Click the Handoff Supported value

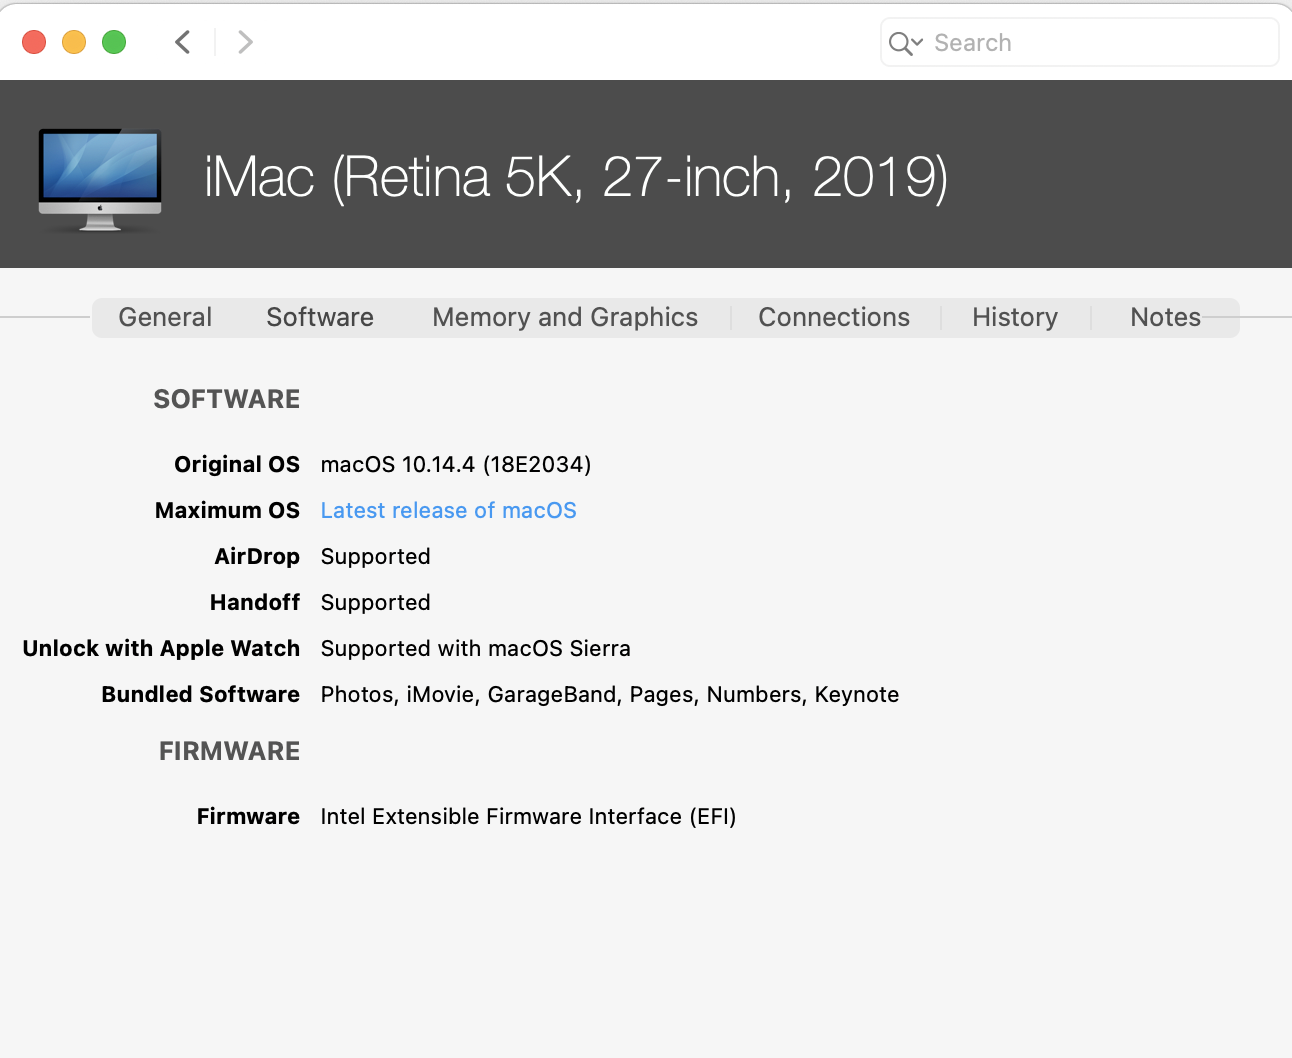[375, 602]
